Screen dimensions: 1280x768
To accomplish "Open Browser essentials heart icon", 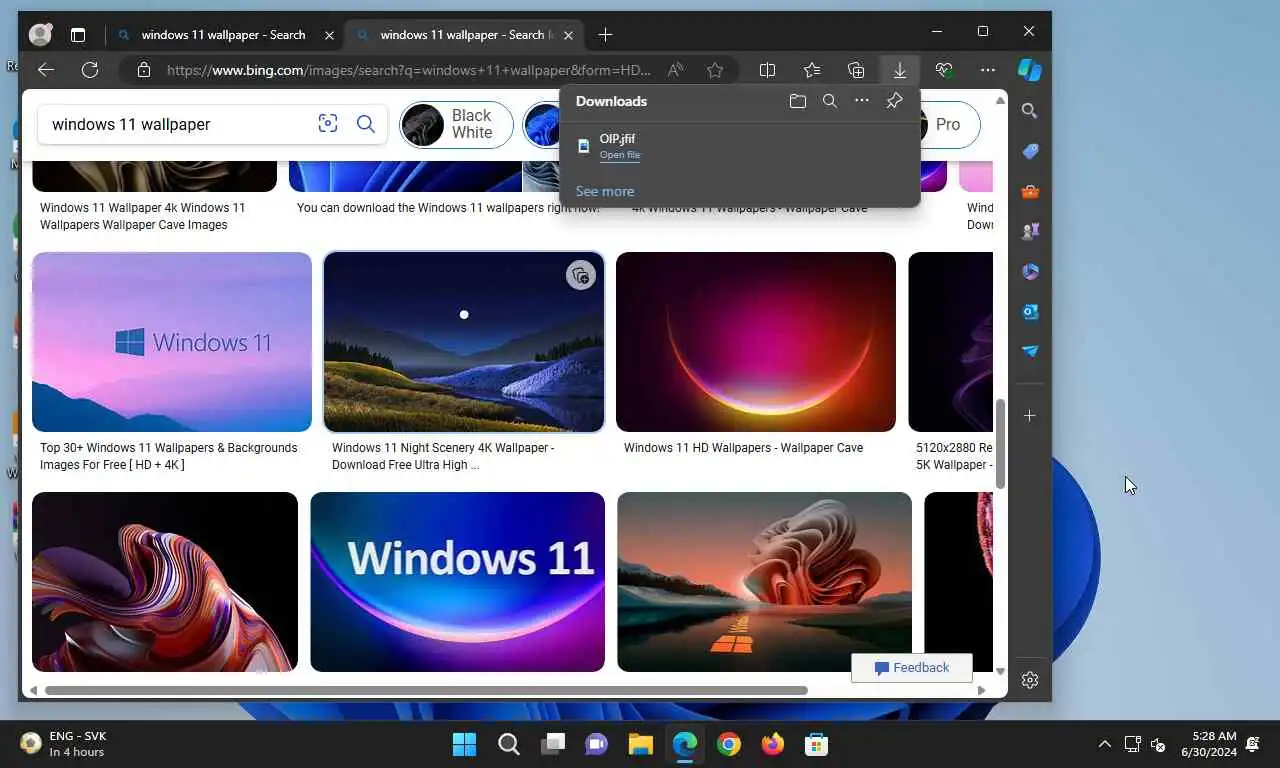I will [944, 70].
